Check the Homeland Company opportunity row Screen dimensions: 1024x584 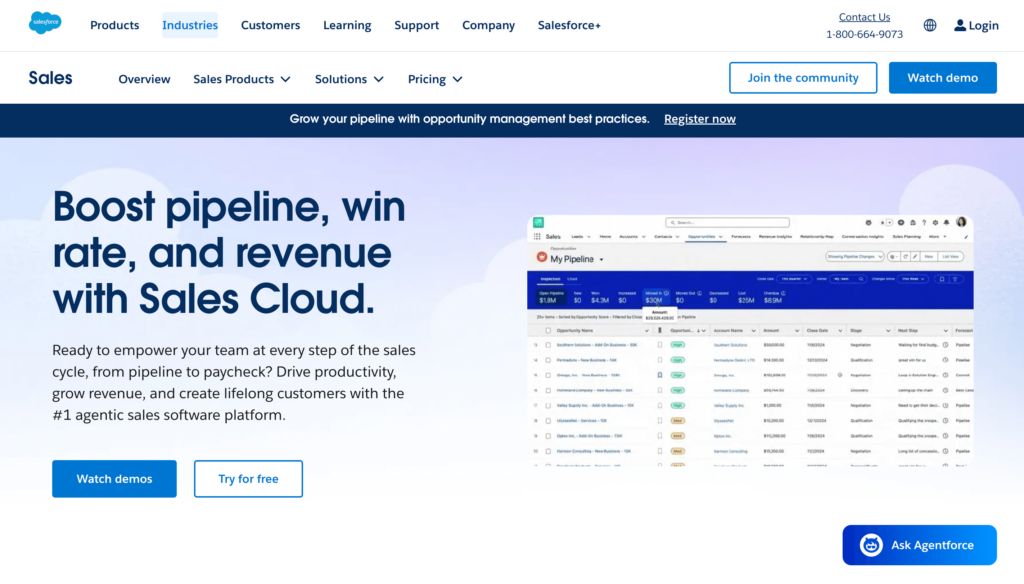[548, 390]
